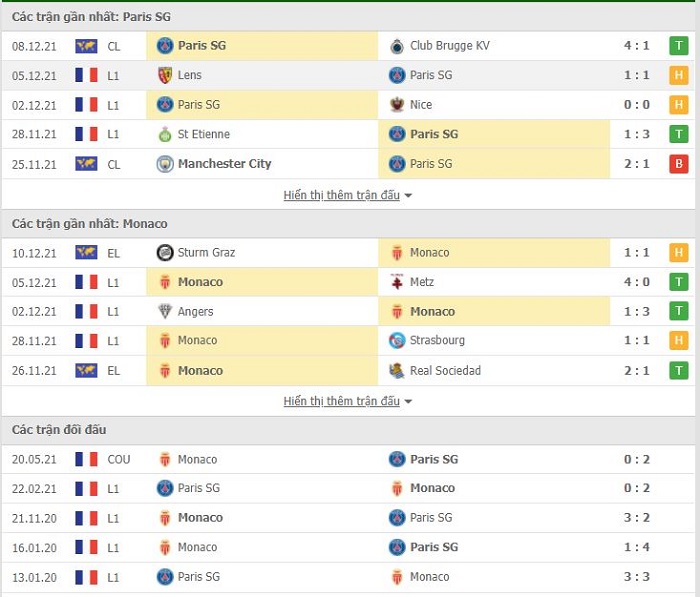The image size is (700, 597).
Task: Select the 20.05.21 Monaco vs Paris SG head-to-head match
Action: 348,459
